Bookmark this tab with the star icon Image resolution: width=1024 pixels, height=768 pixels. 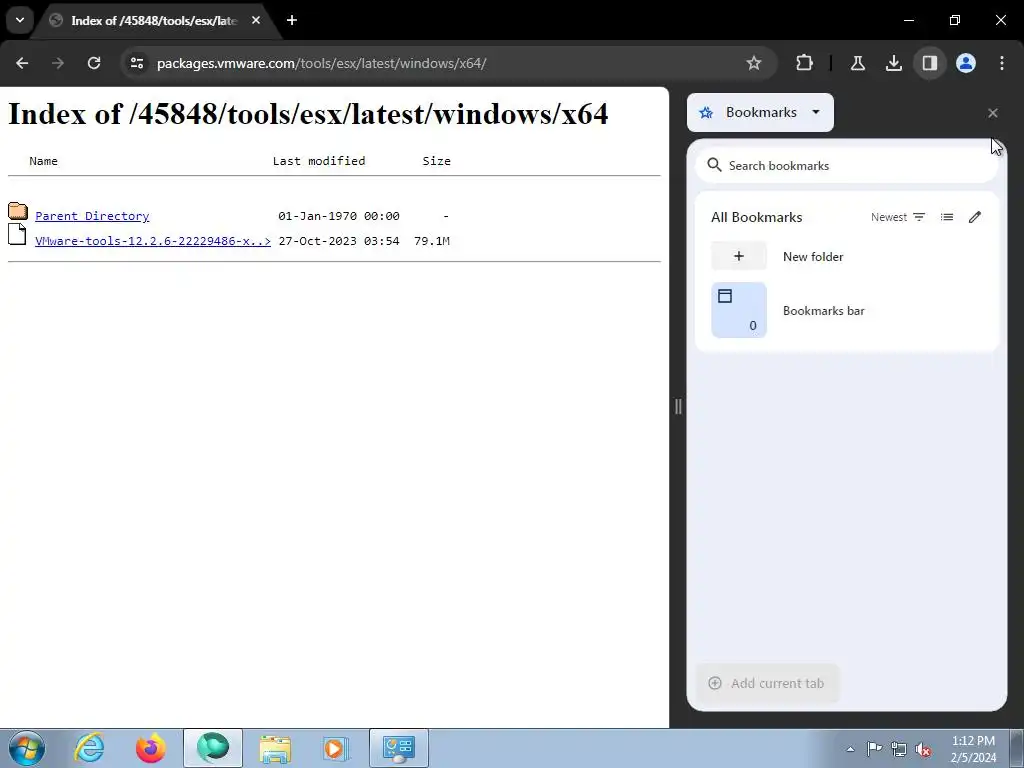[x=754, y=63]
